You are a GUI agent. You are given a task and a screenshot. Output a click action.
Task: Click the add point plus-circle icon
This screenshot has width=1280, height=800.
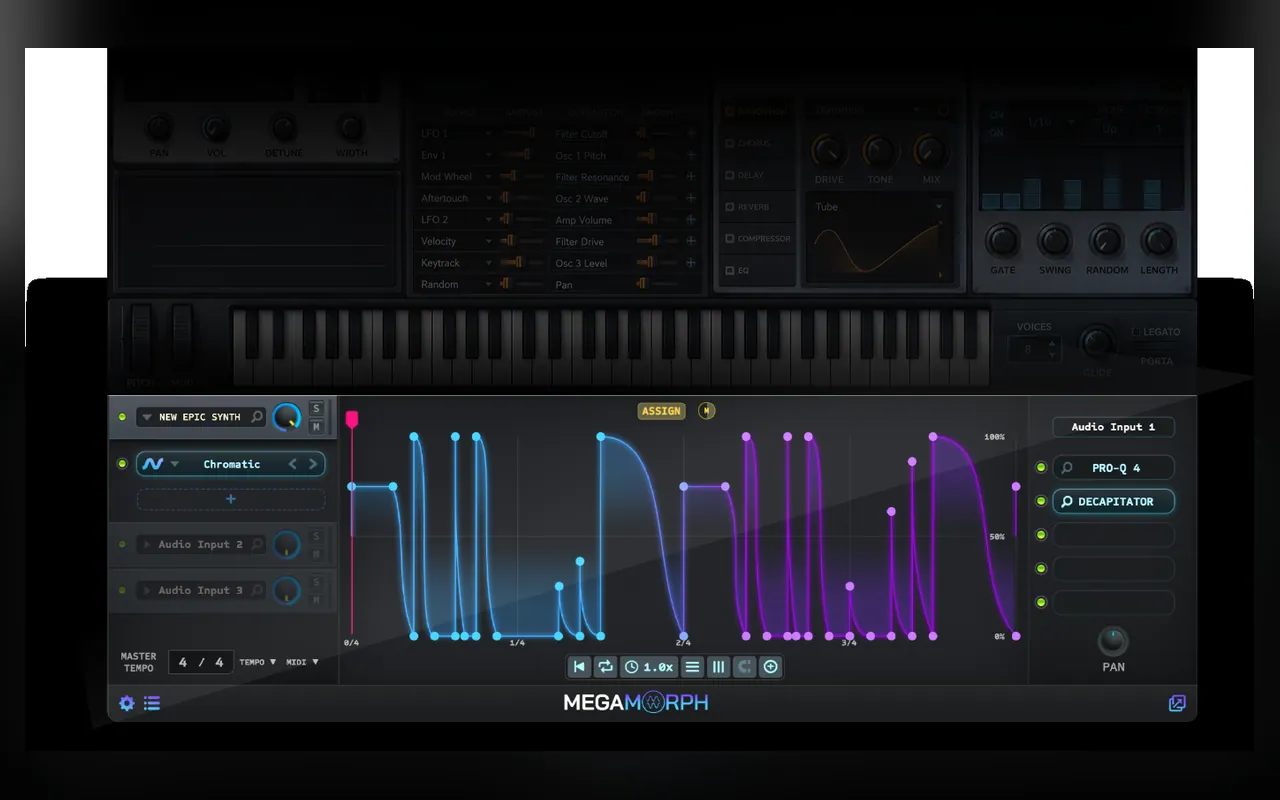(770, 667)
